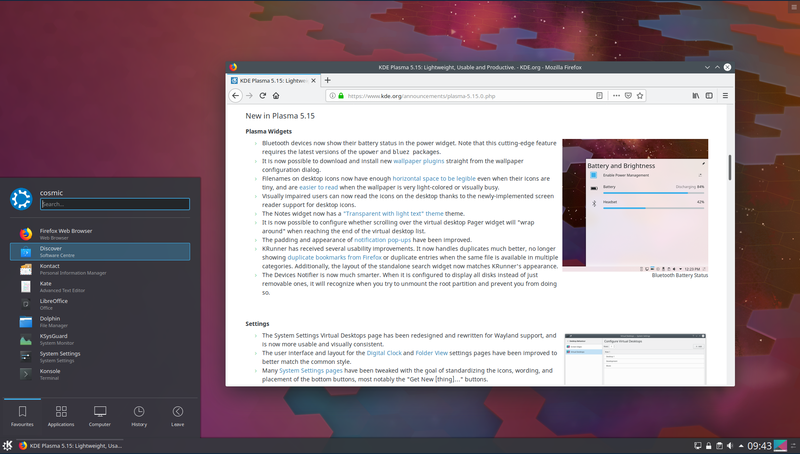Open Discover Software Centre
This screenshot has height=454, width=800.
point(100,251)
